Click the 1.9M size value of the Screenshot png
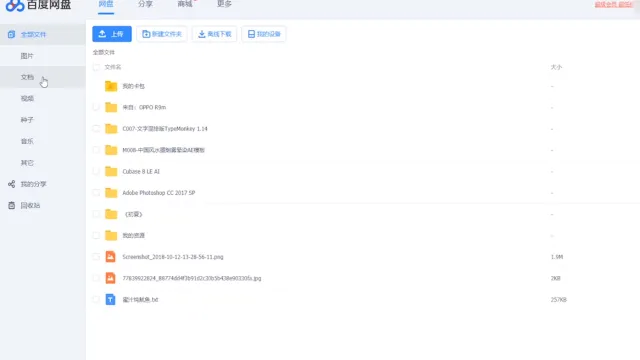640x360 pixels. point(557,257)
